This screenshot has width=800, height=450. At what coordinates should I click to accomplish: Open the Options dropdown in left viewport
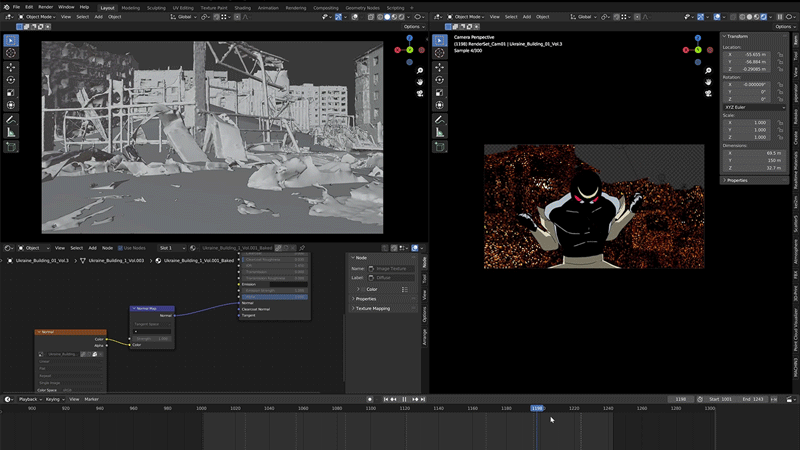click(414, 27)
